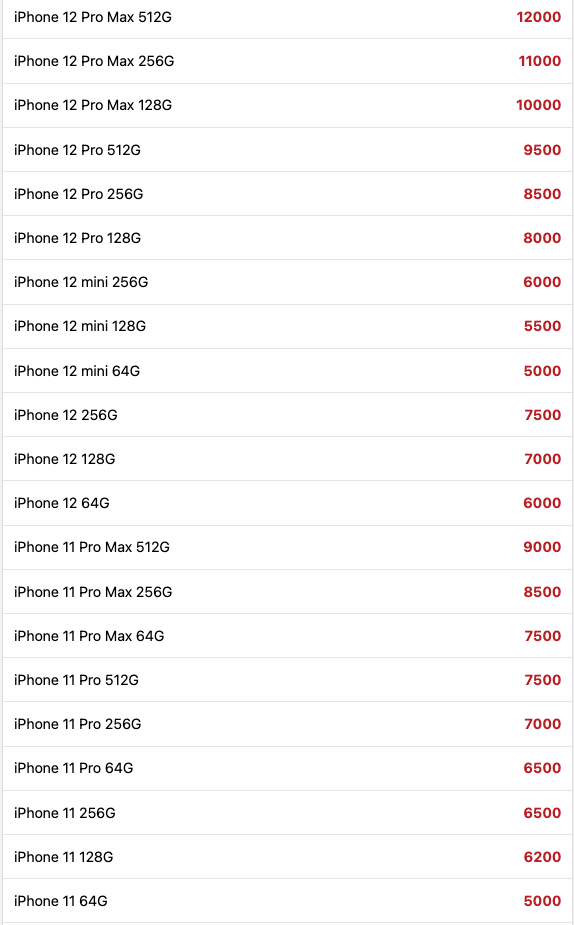The image size is (574, 925).
Task: Click the iPhone 12 Pro Max 256G entry
Action: [287, 61]
